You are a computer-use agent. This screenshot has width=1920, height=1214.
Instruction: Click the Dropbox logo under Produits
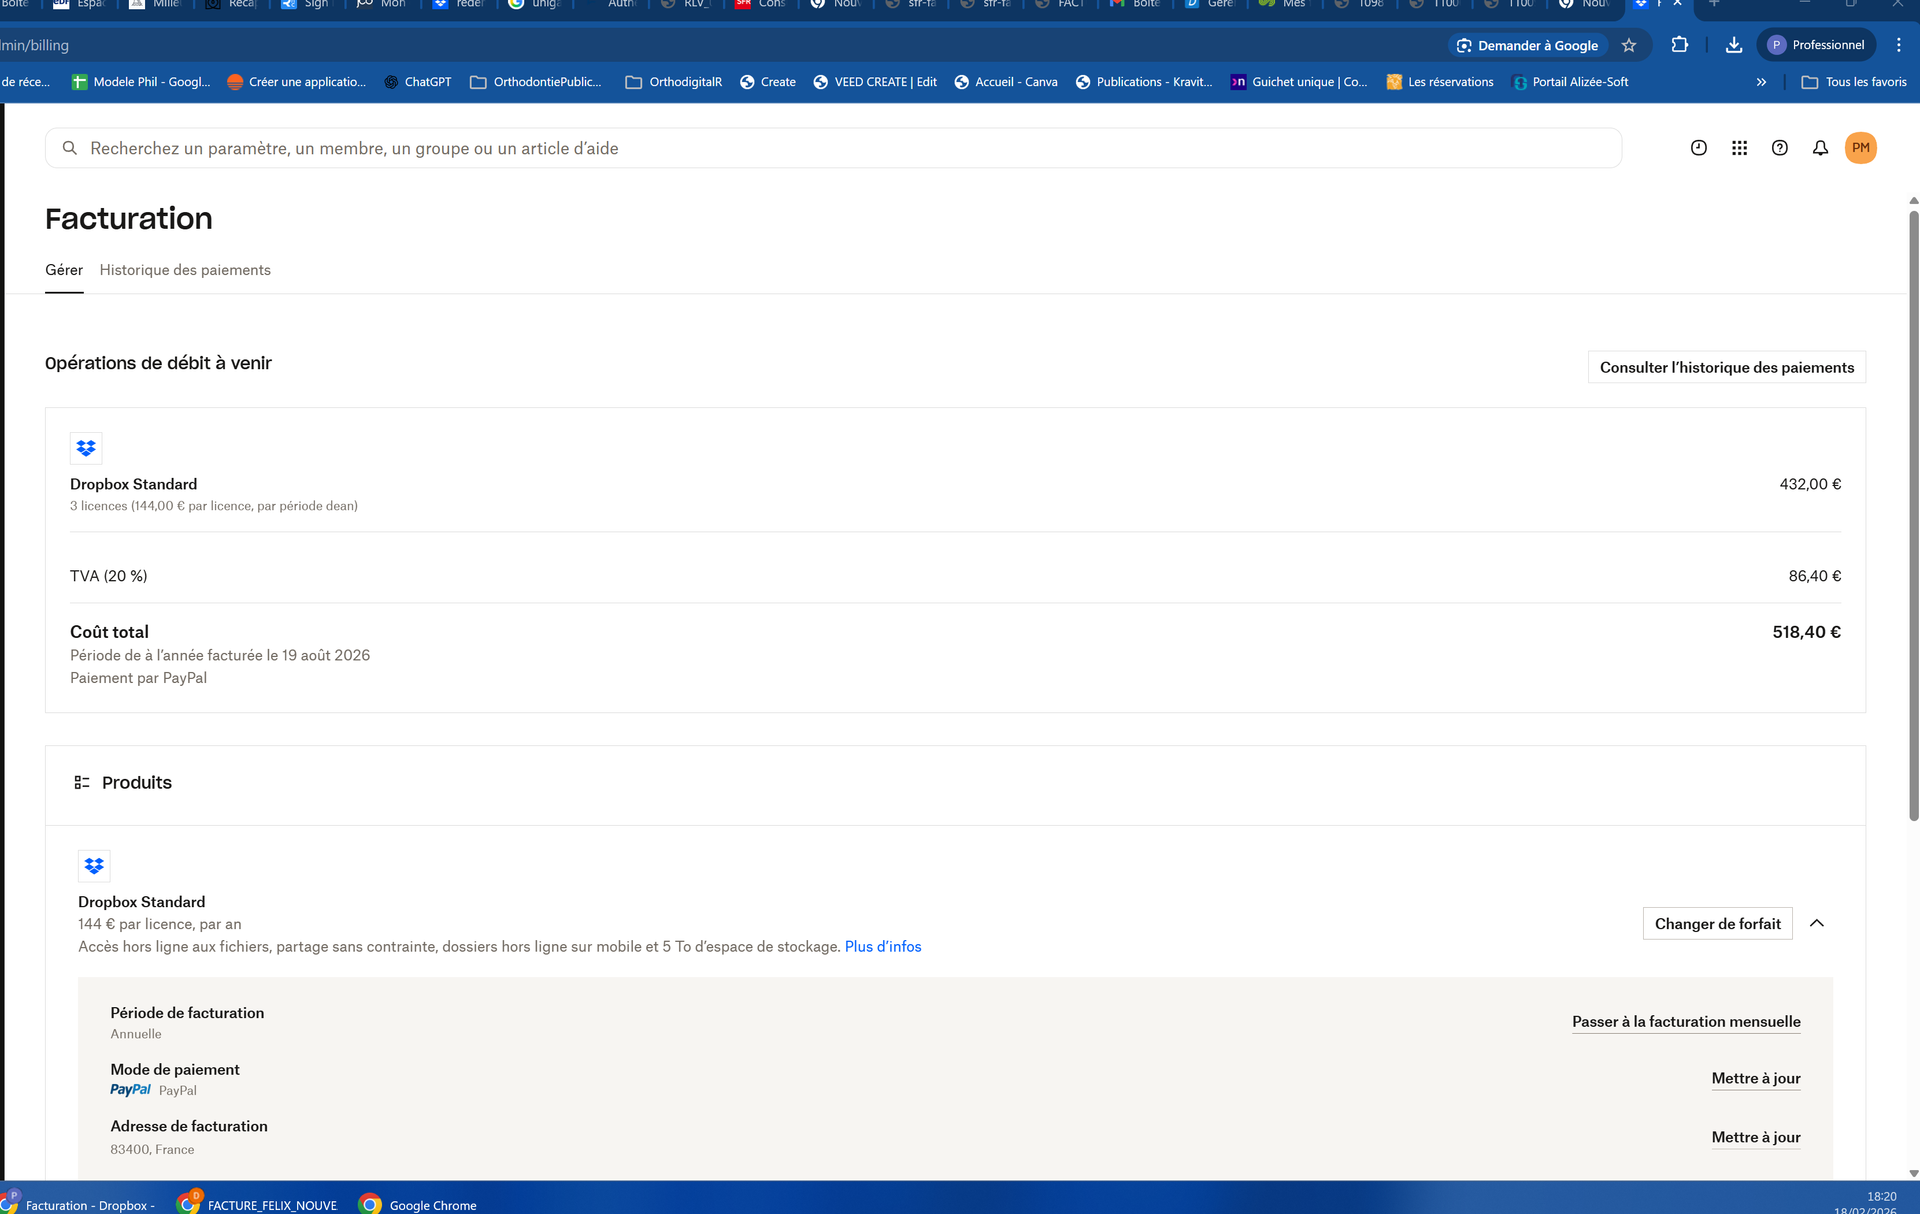click(94, 865)
